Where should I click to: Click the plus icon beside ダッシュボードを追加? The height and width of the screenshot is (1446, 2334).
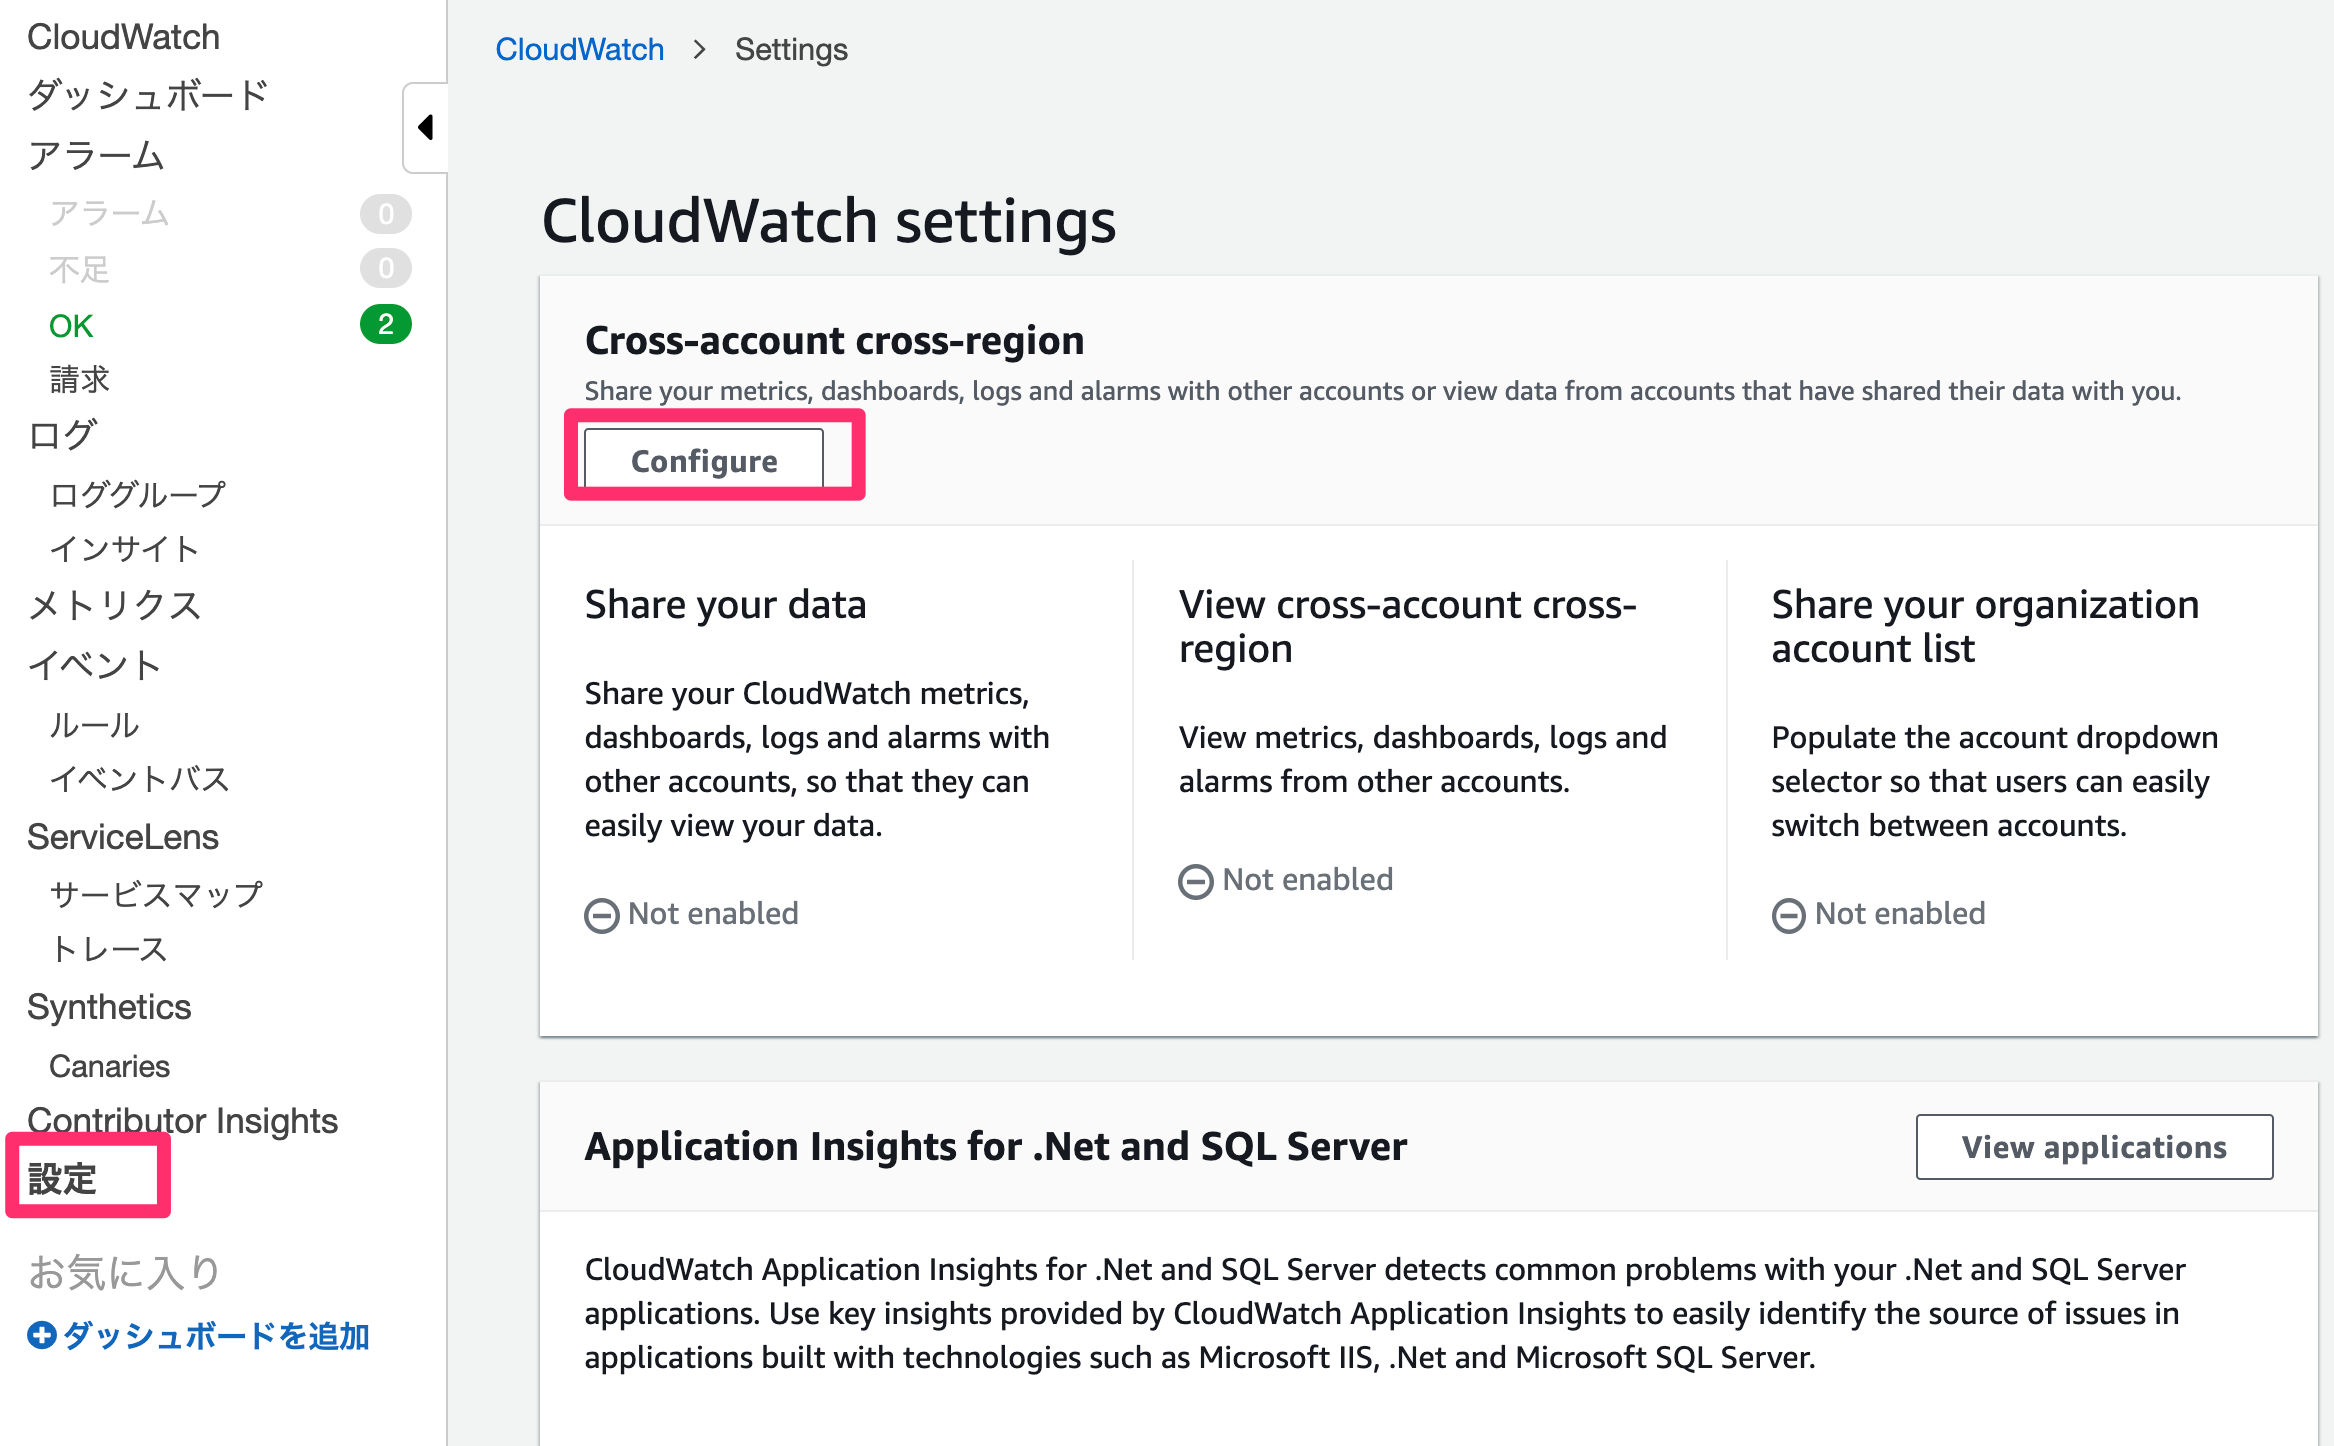point(42,1335)
